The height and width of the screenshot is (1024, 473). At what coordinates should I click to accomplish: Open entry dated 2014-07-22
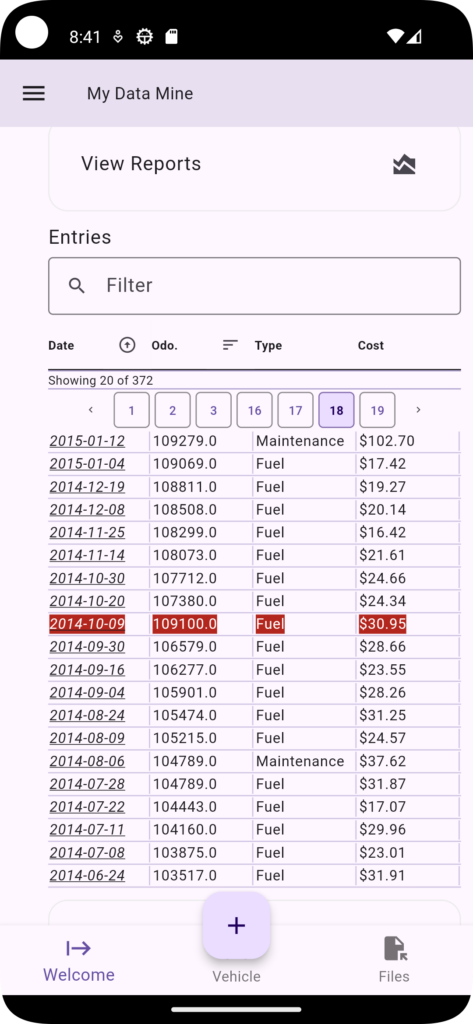[87, 807]
